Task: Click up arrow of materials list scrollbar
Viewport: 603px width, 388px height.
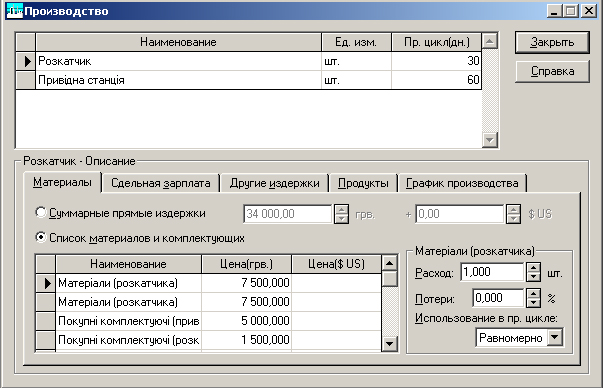Action: click(x=390, y=263)
